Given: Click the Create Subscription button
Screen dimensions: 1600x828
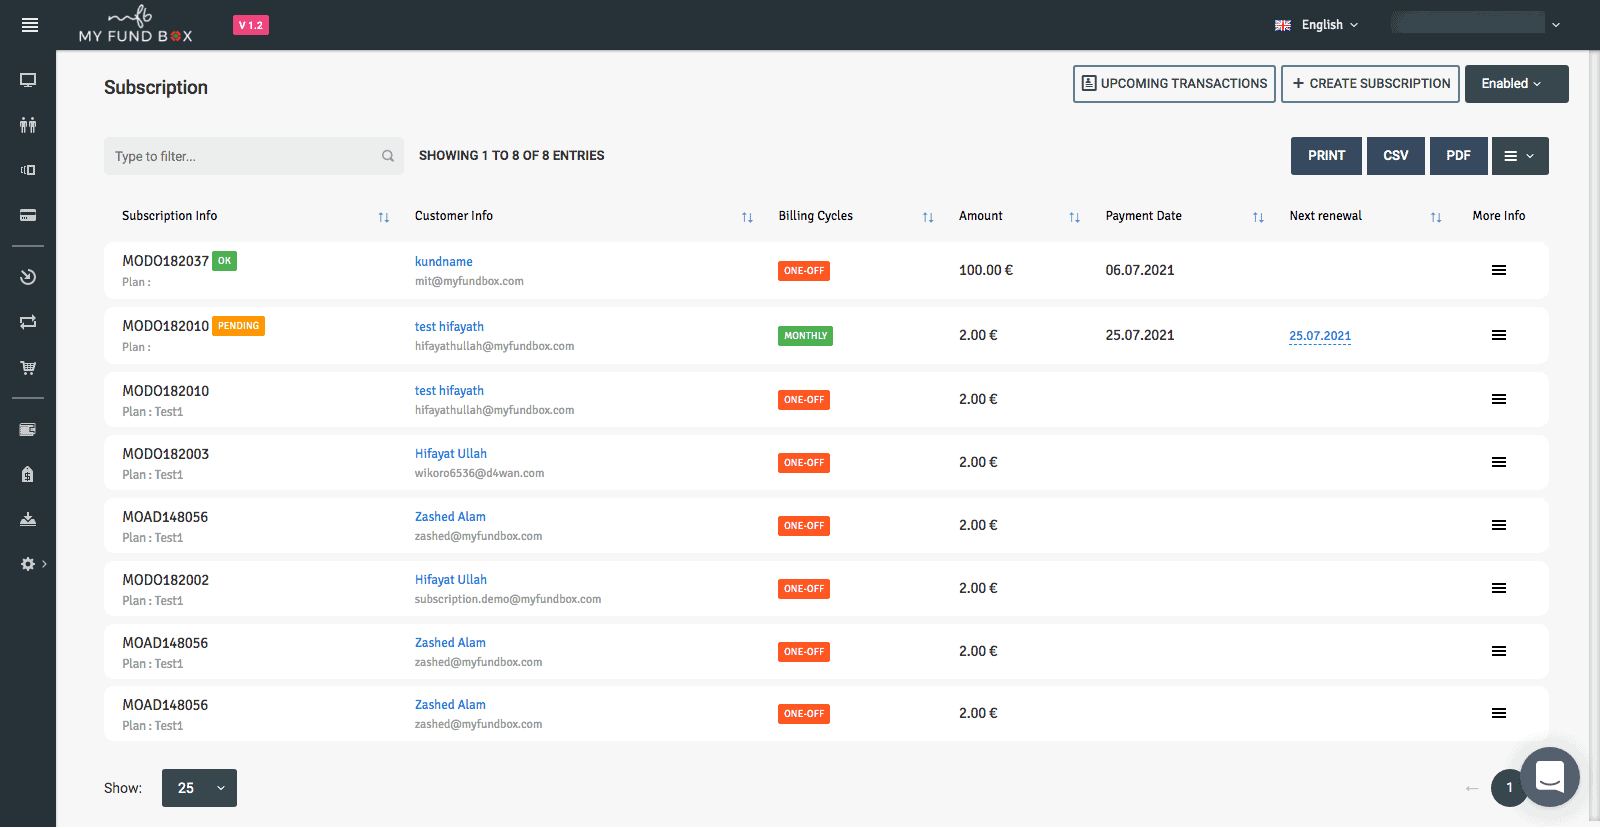Looking at the screenshot, I should (1370, 84).
